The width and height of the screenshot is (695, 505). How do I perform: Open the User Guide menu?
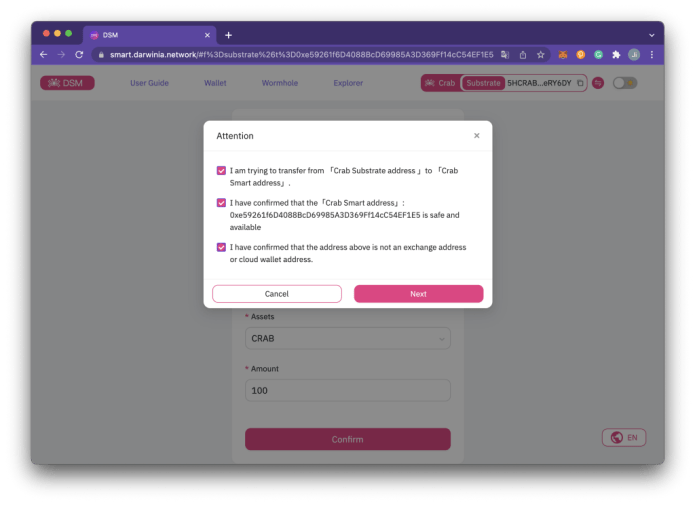[149, 83]
